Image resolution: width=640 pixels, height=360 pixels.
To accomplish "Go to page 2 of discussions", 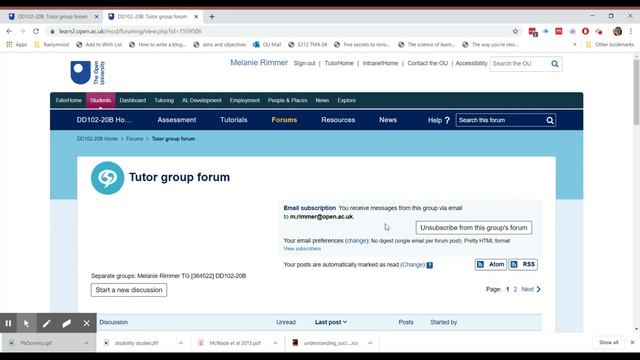I will (x=515, y=289).
